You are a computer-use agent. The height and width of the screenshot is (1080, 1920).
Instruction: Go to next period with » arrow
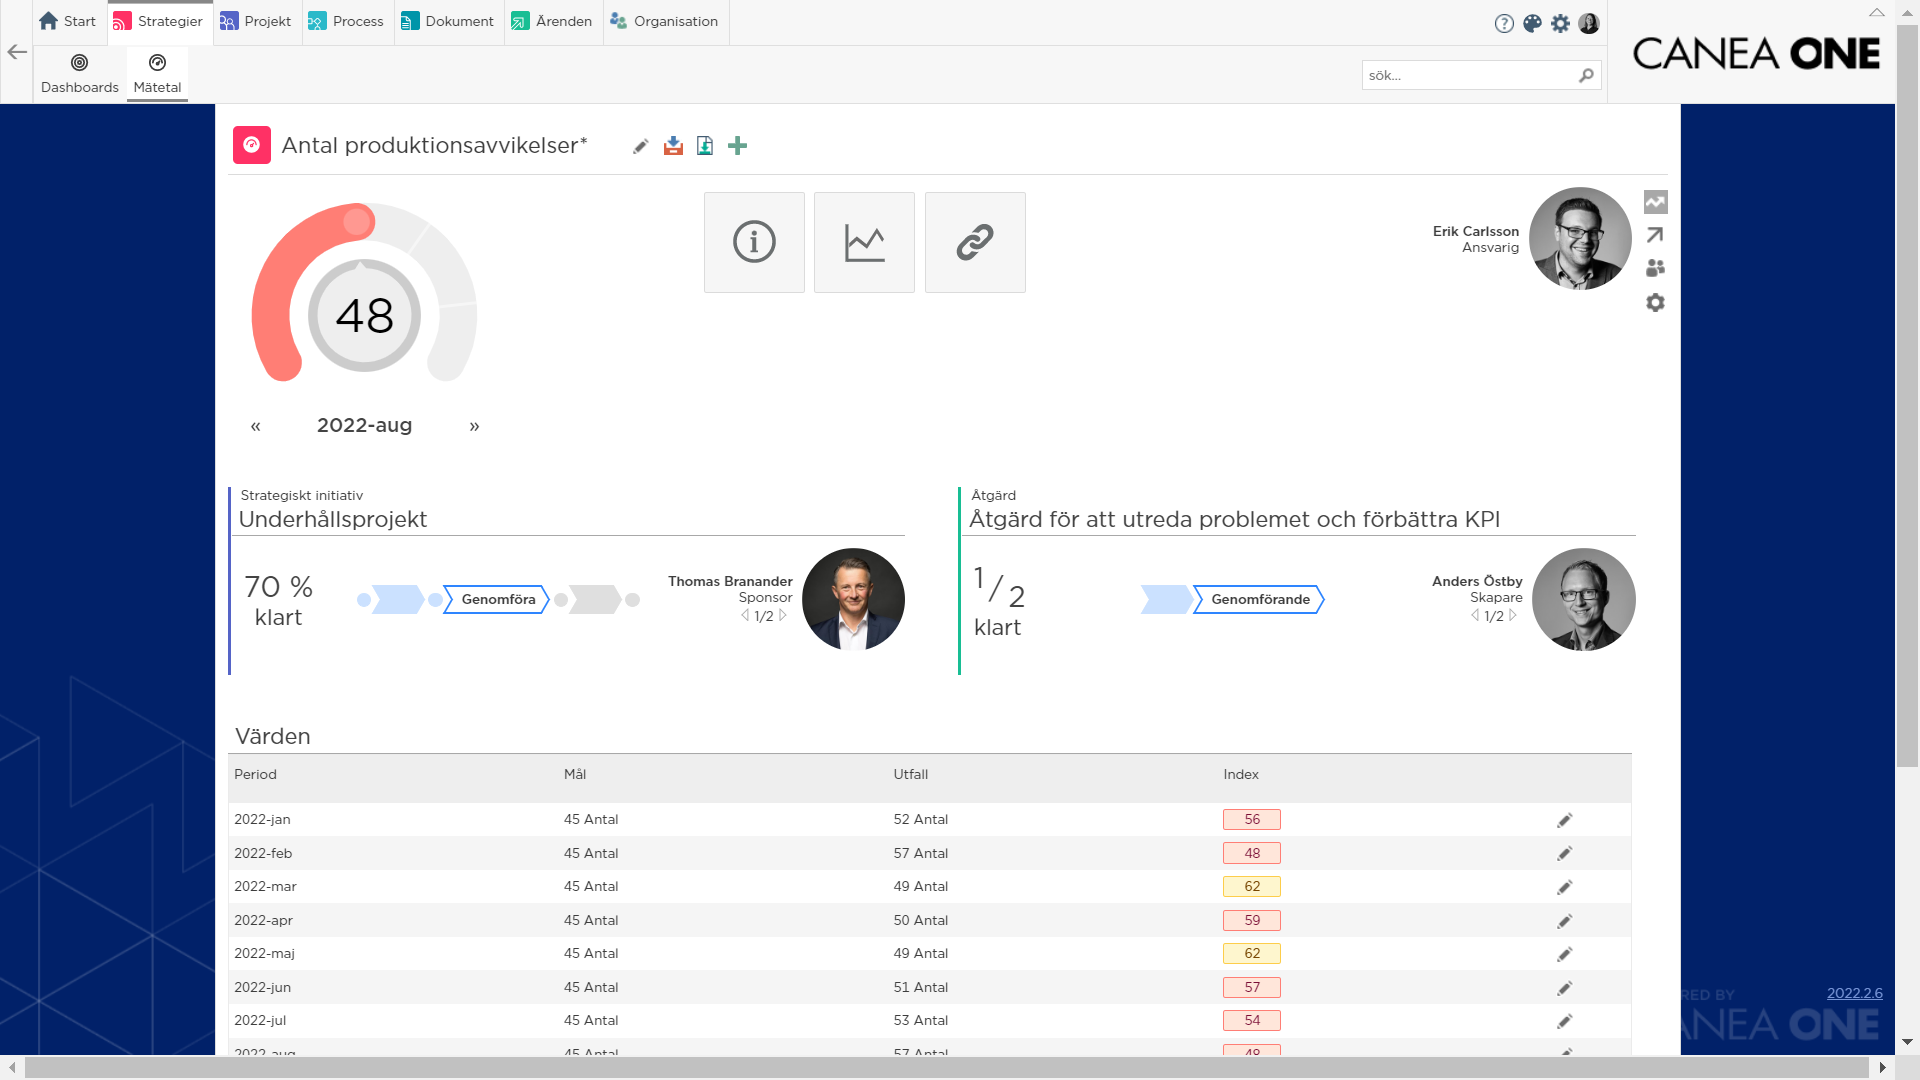pos(474,426)
